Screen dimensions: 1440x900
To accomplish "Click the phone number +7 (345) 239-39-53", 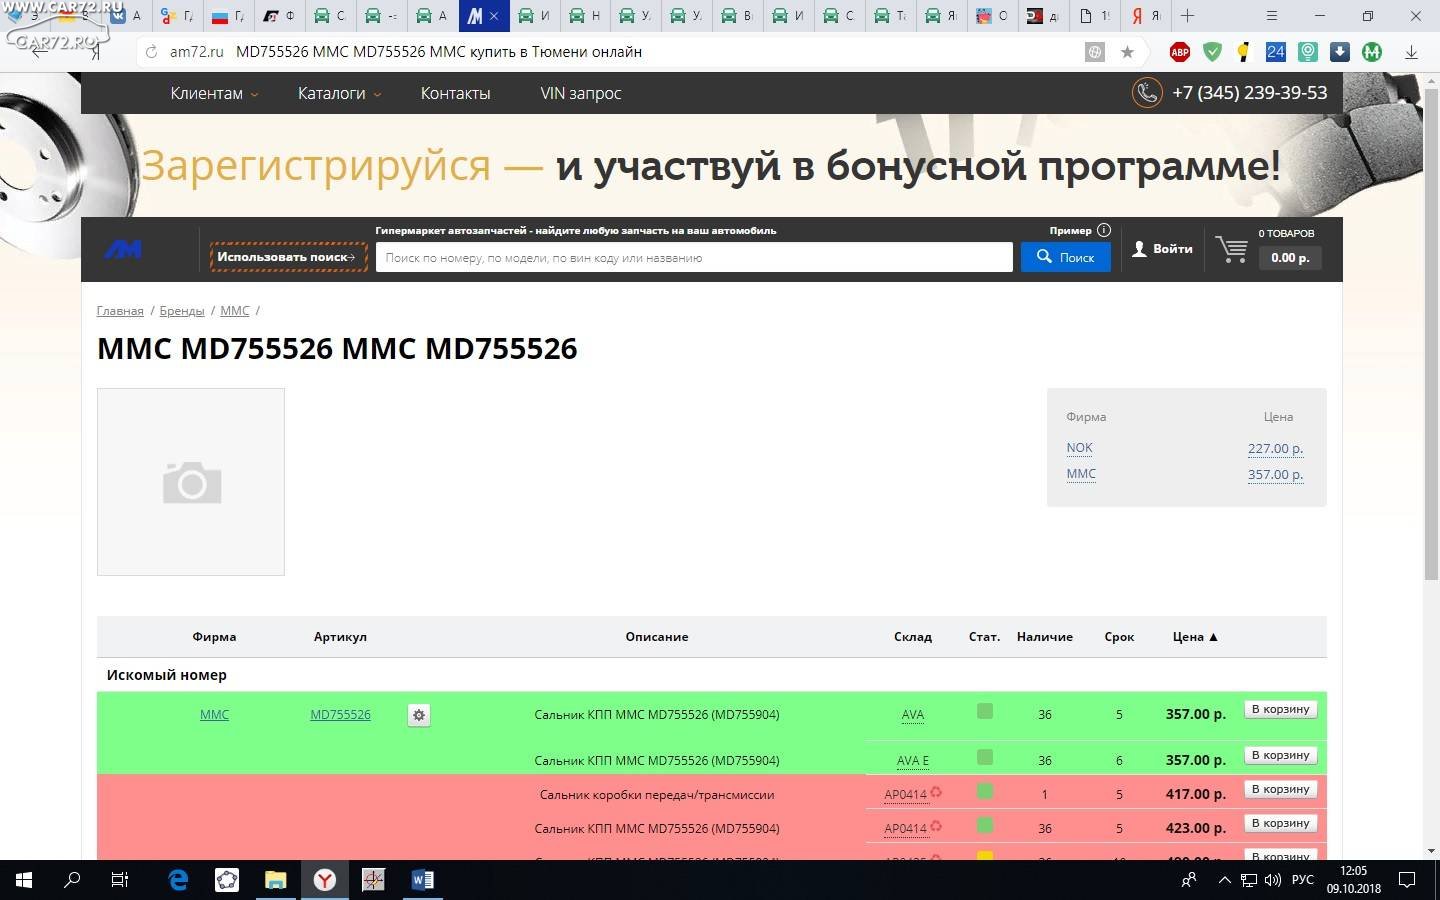I will pos(1249,93).
